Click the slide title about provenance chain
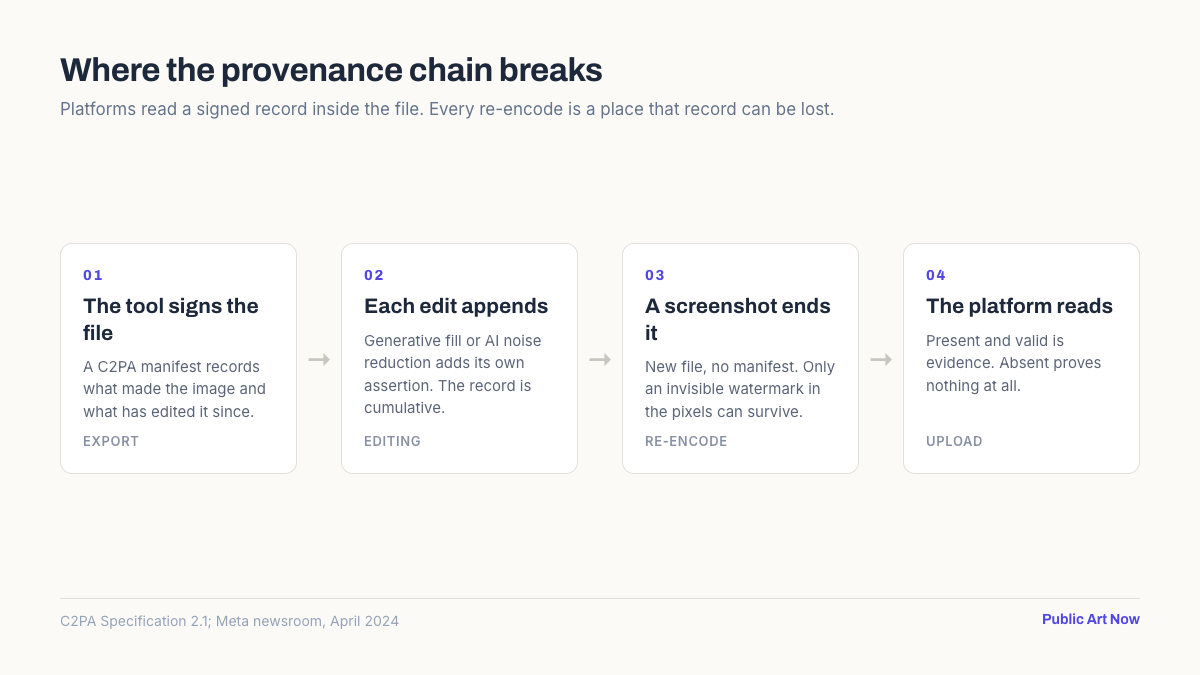 (331, 70)
